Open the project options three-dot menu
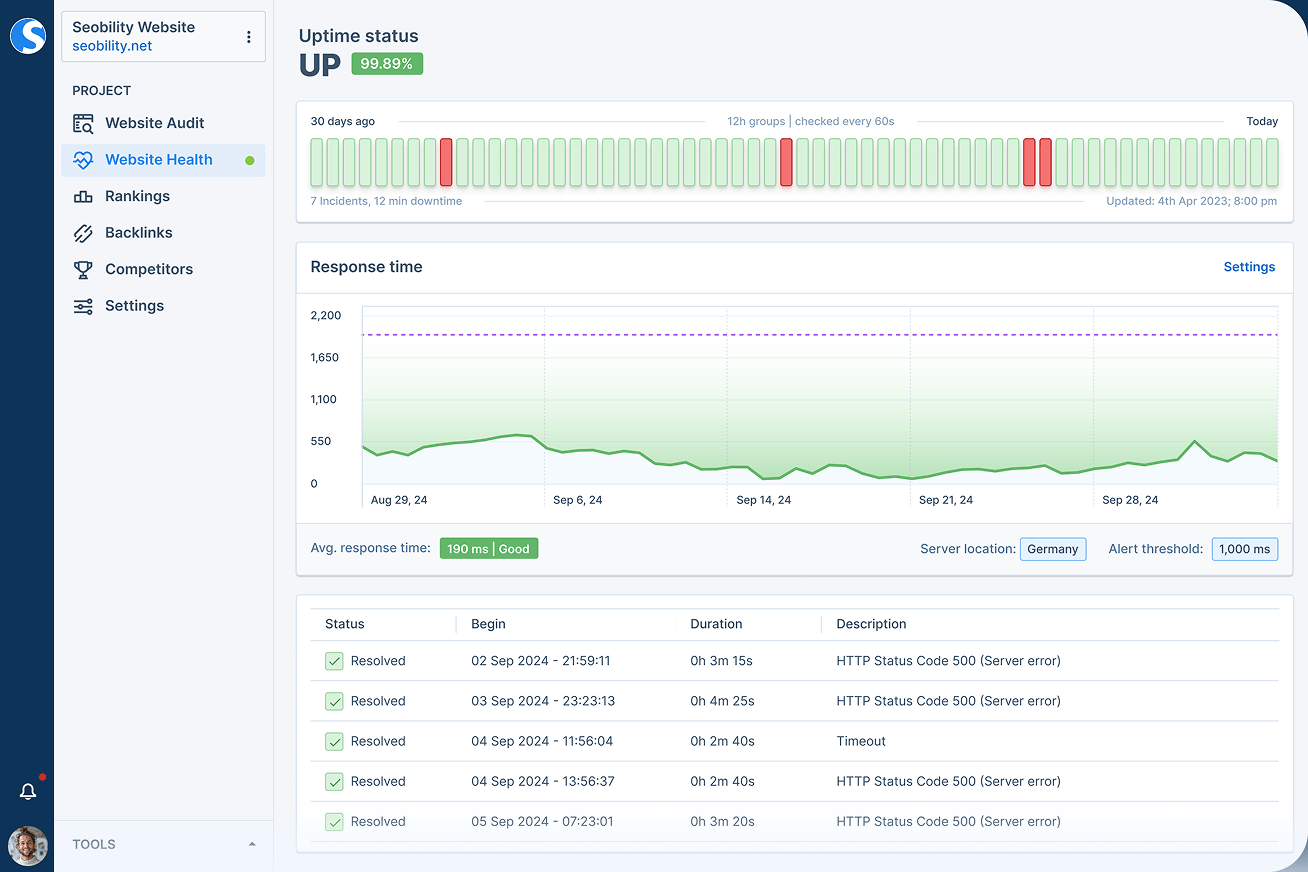Image resolution: width=1308 pixels, height=872 pixels. coord(248,36)
